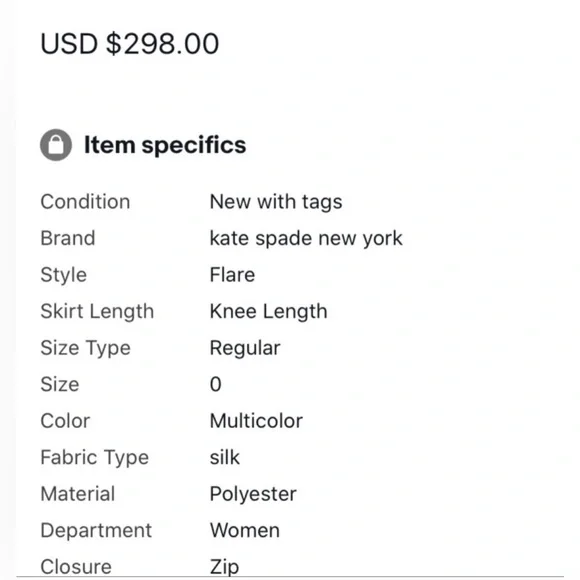Click the USD $298.00 price
Image resolution: width=580 pixels, height=580 pixels.
pos(129,44)
